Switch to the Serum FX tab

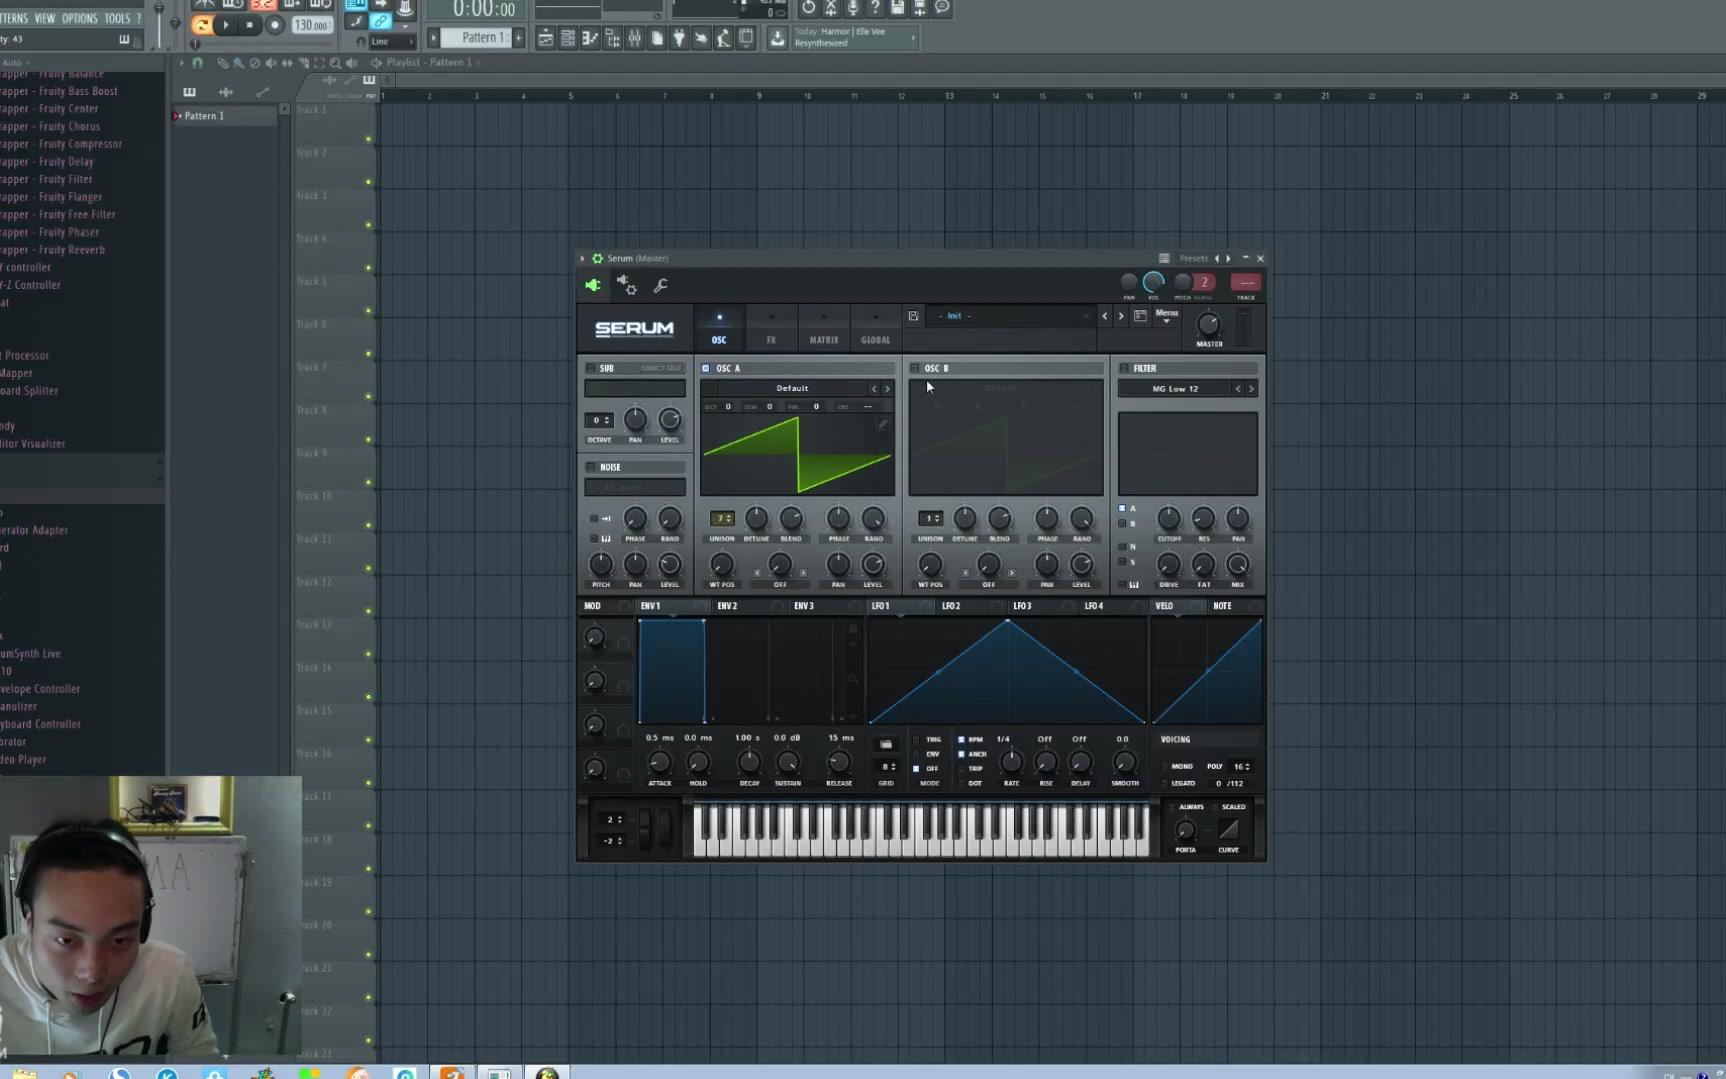(x=771, y=329)
